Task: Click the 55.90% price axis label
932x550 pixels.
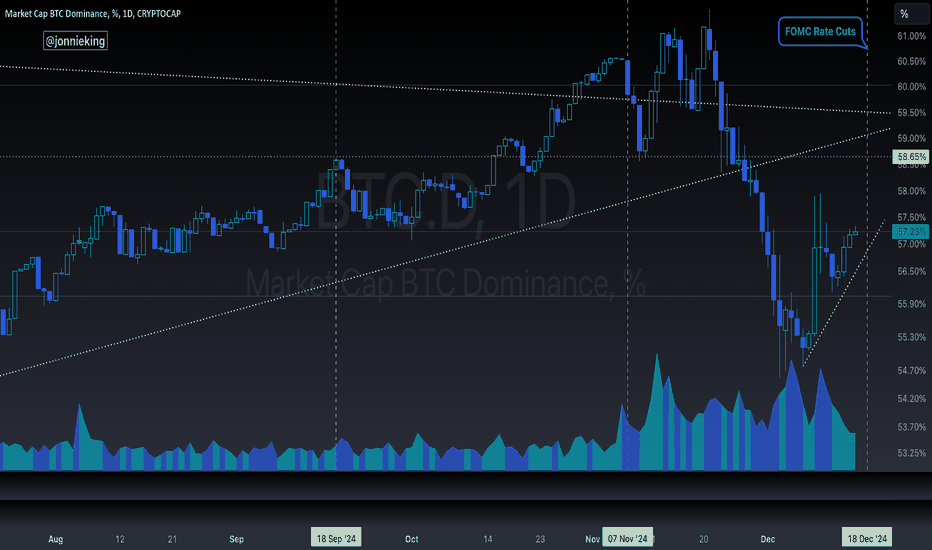Action: (x=911, y=304)
